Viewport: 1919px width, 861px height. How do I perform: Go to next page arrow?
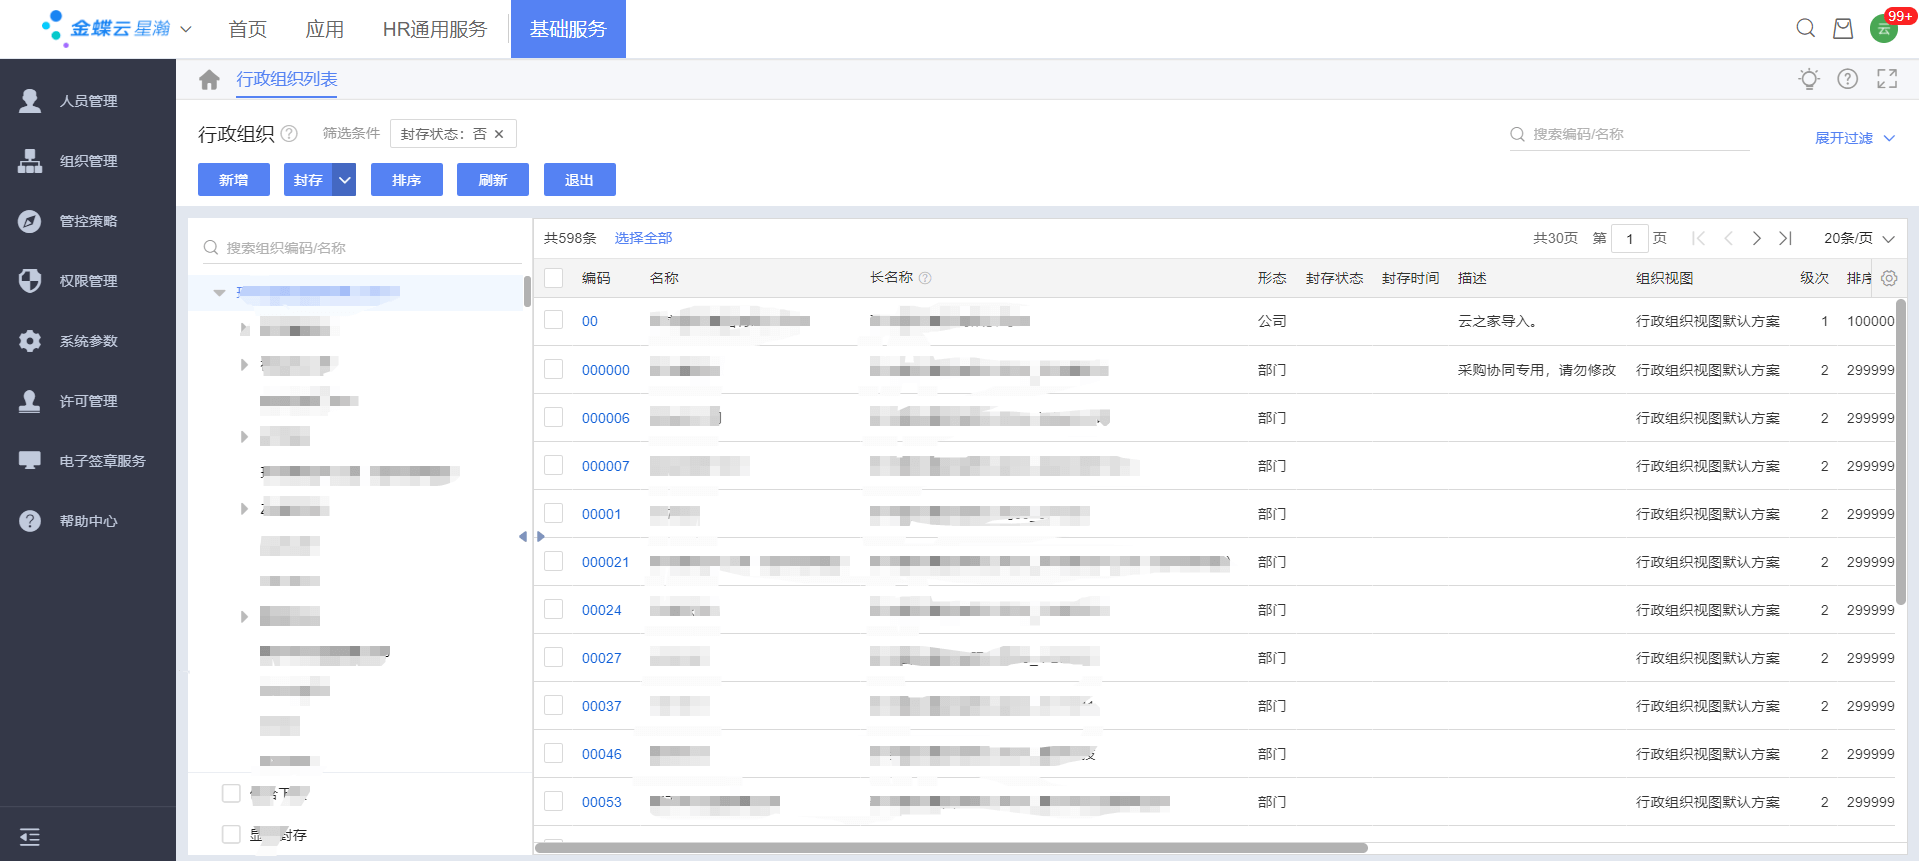click(x=1757, y=238)
